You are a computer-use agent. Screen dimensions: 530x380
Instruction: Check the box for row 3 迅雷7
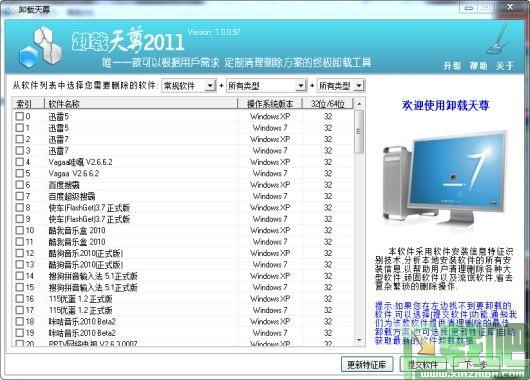[x=20, y=150]
